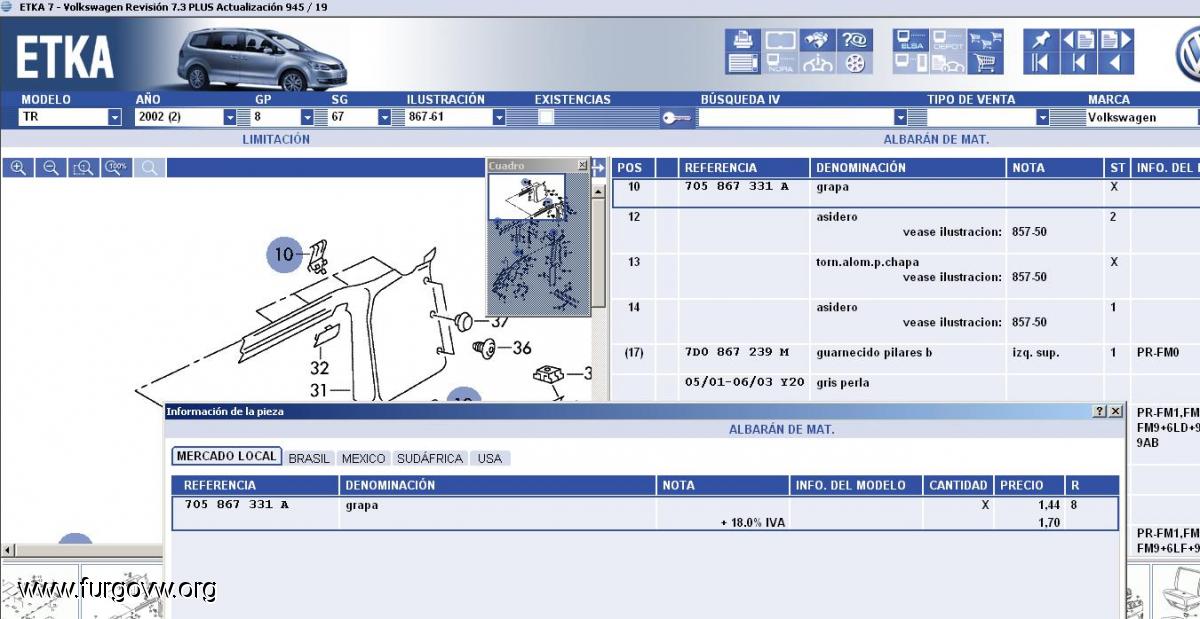
Task: Click the MARCA field showing Volkswagen
Action: point(1142,117)
